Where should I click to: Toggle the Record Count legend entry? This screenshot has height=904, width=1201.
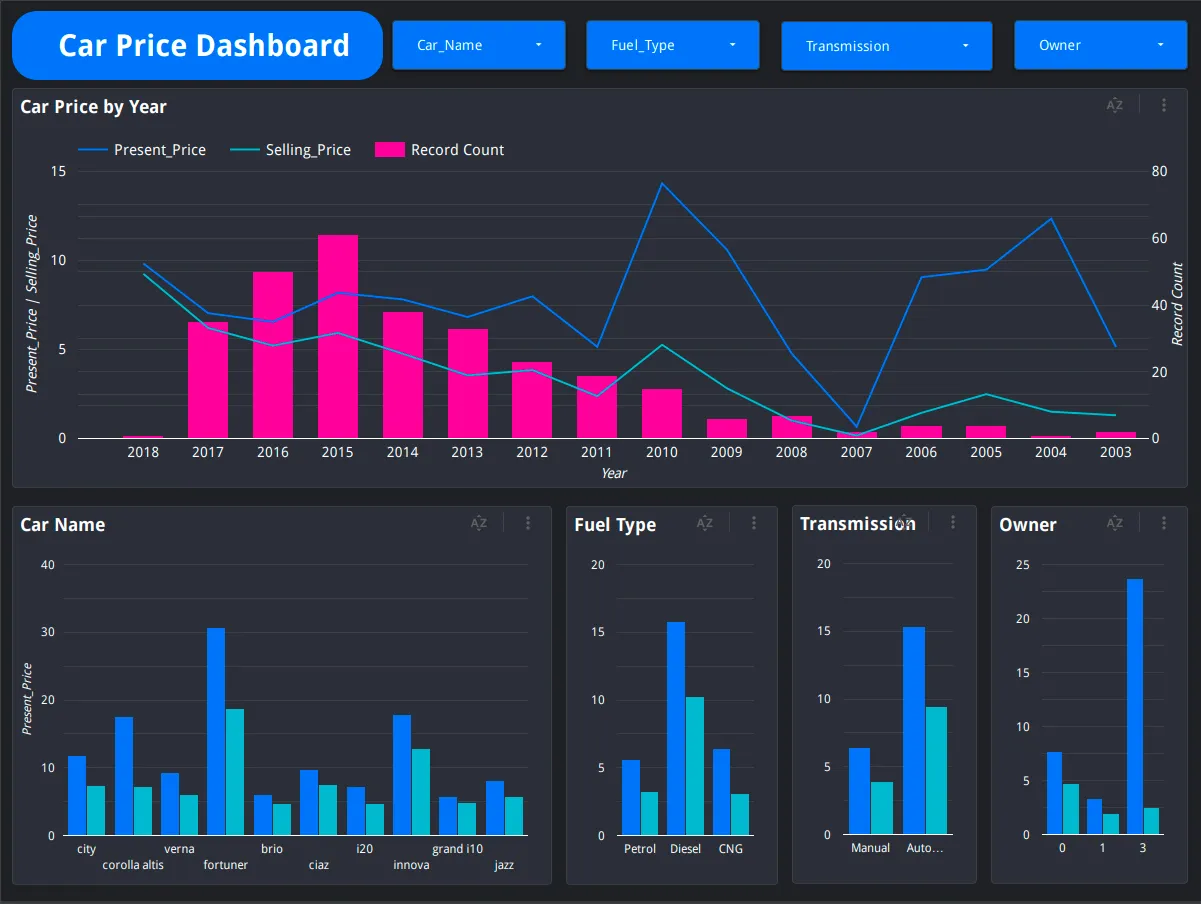(x=440, y=150)
